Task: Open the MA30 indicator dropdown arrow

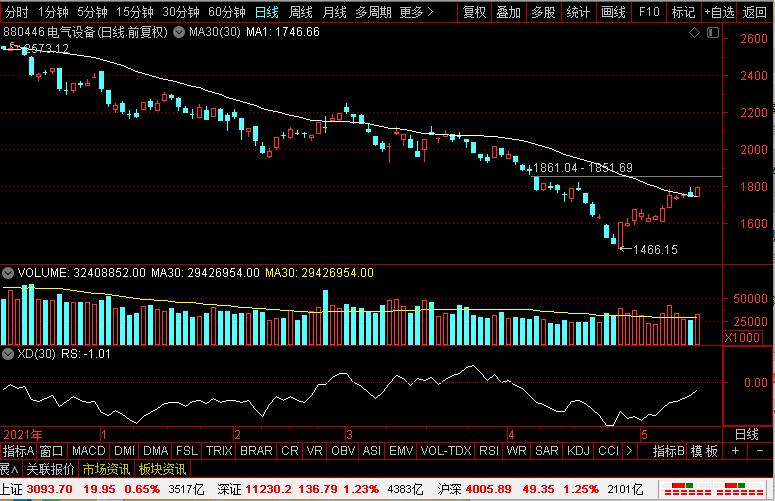Action: click(179, 32)
